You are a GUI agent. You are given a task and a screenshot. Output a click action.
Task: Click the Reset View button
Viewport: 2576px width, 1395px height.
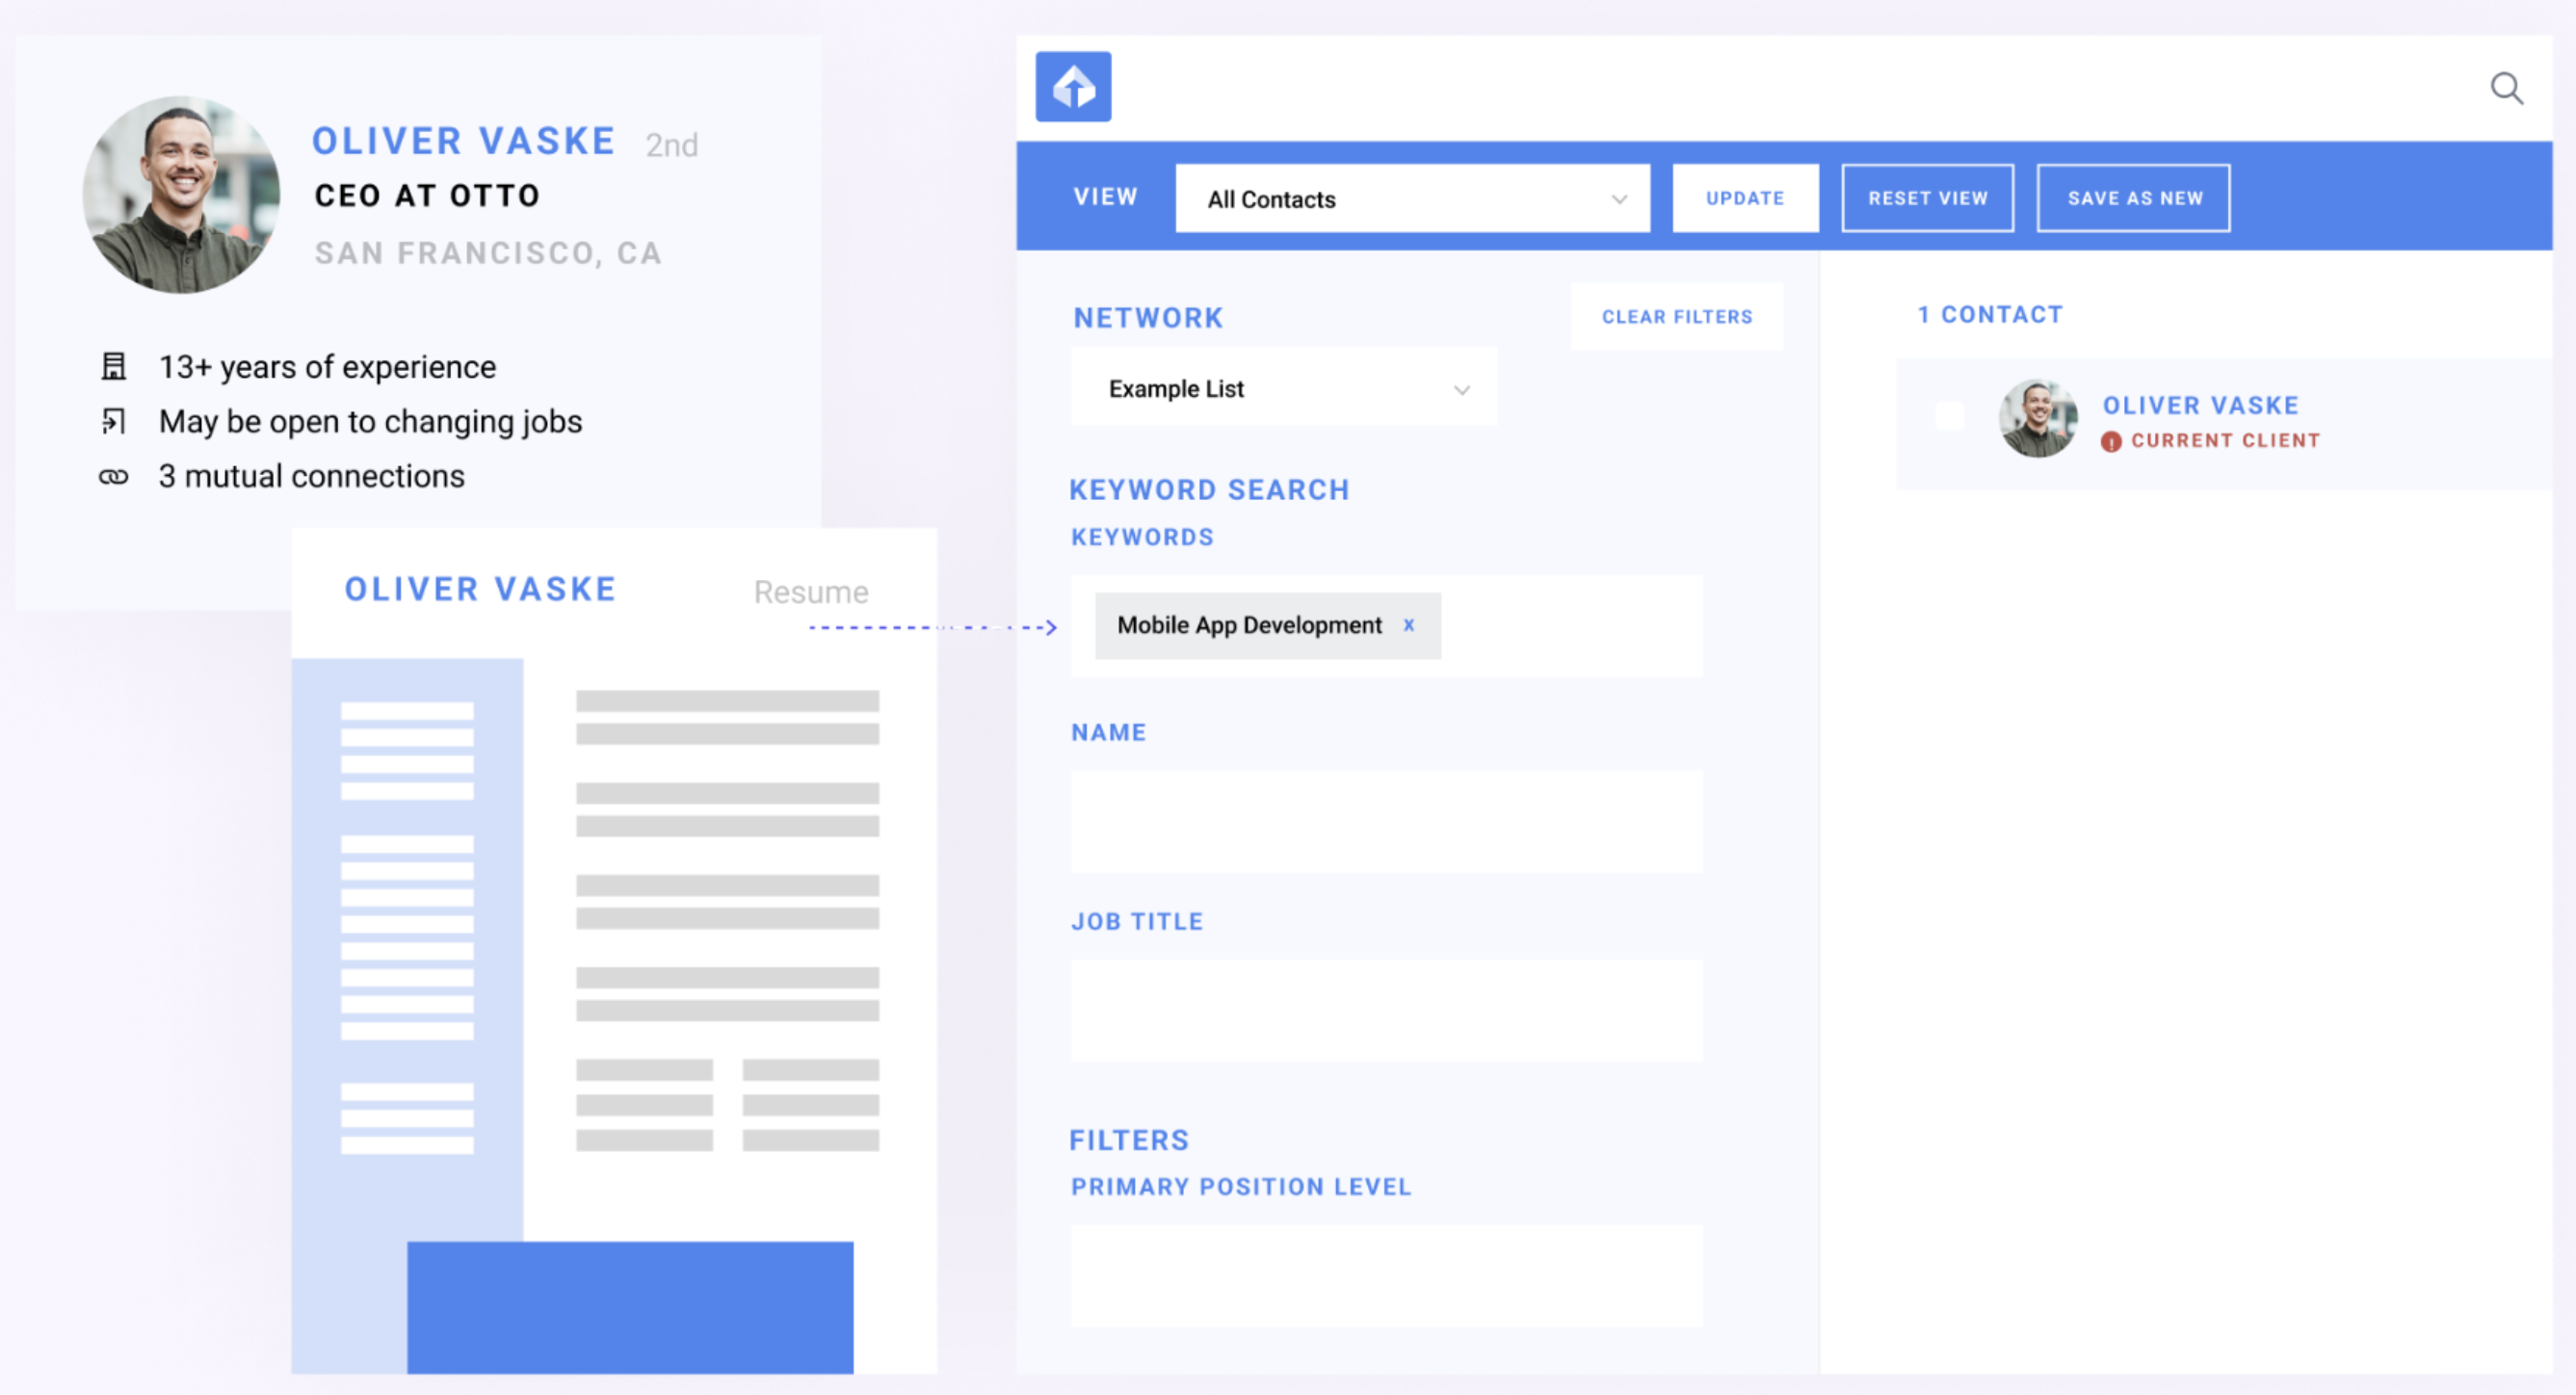click(1927, 198)
